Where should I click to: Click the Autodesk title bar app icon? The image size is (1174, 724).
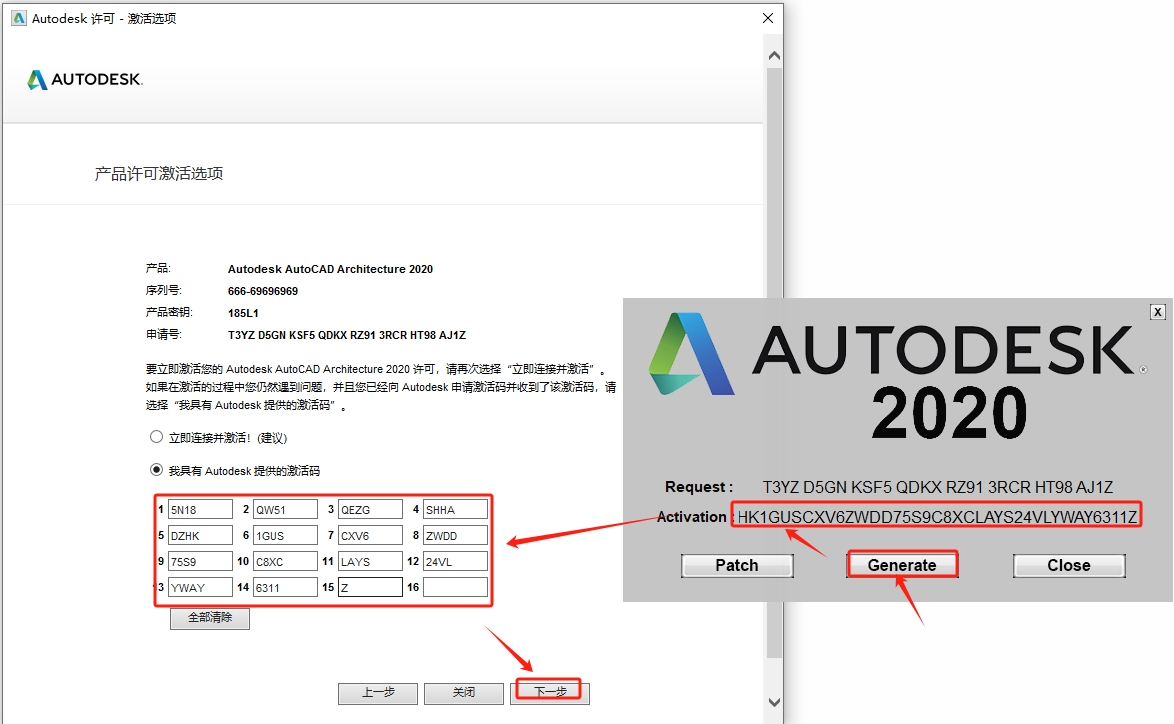pyautogui.click(x=19, y=18)
